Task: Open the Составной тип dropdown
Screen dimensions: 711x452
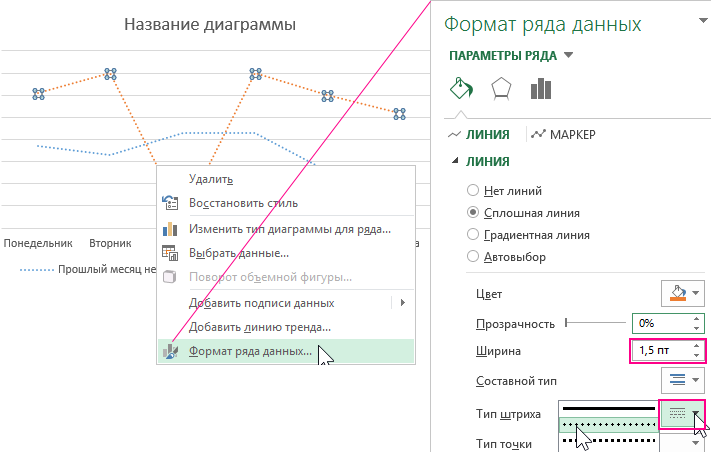Action: 683,380
